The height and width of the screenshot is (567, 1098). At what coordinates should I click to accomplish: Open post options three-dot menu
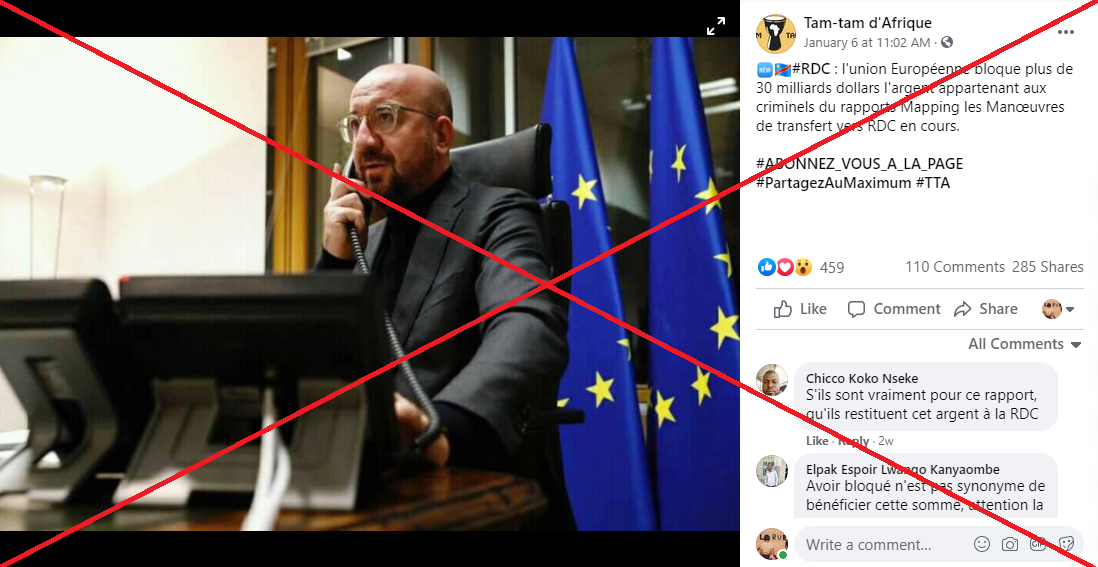(x=1066, y=32)
